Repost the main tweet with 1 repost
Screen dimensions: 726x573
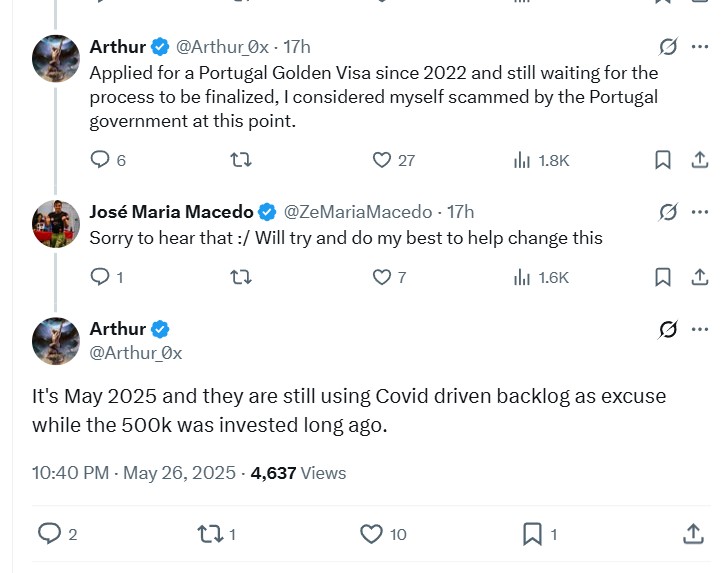[x=212, y=534]
